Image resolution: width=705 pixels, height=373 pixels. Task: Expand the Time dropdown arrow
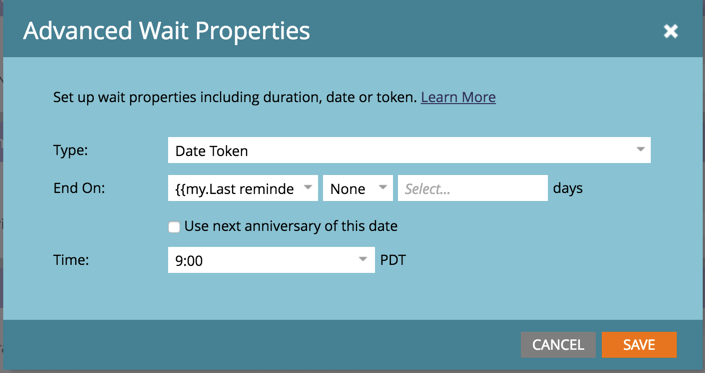[x=362, y=259]
